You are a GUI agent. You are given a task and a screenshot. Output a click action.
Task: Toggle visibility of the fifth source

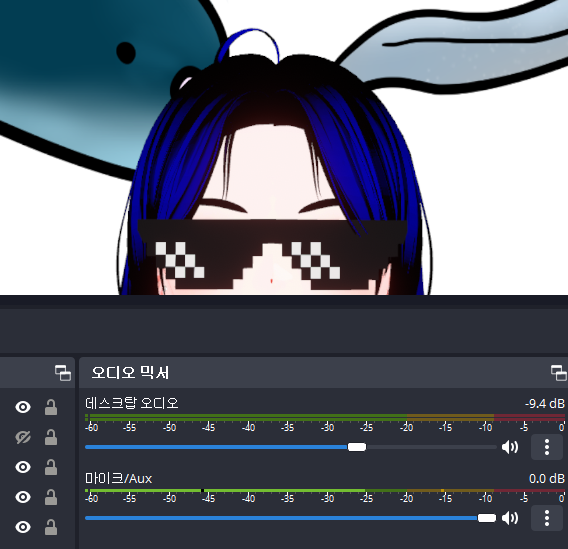coord(23,527)
